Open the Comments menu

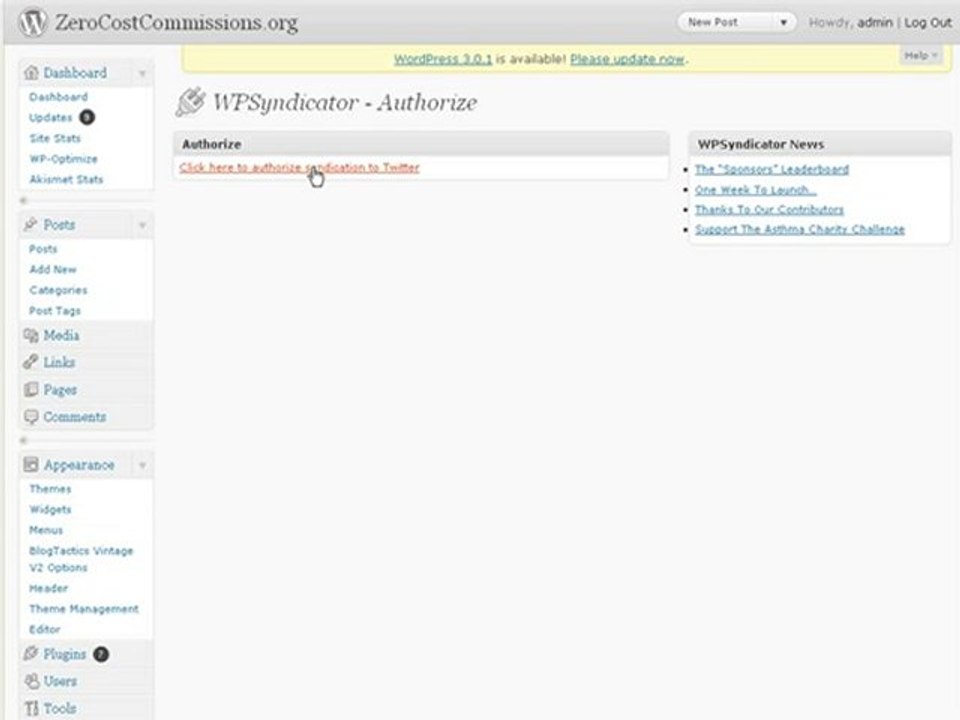click(75, 417)
